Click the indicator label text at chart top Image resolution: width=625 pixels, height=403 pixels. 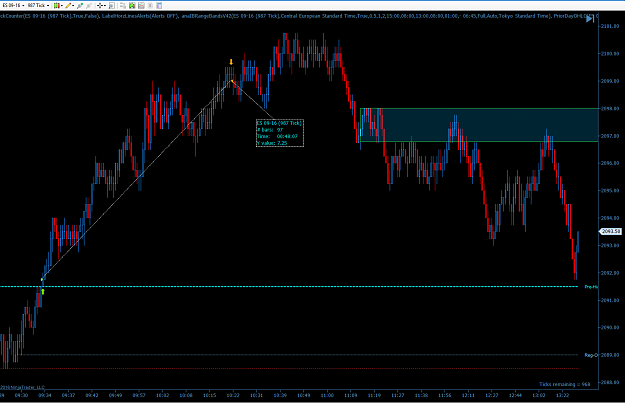[x=299, y=16]
